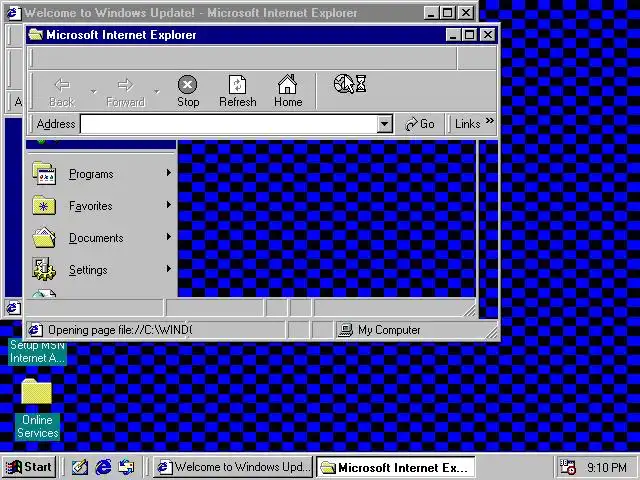Viewport: 640px width, 480px height.
Task: Click the folder icon in front window title
Action: (36, 35)
